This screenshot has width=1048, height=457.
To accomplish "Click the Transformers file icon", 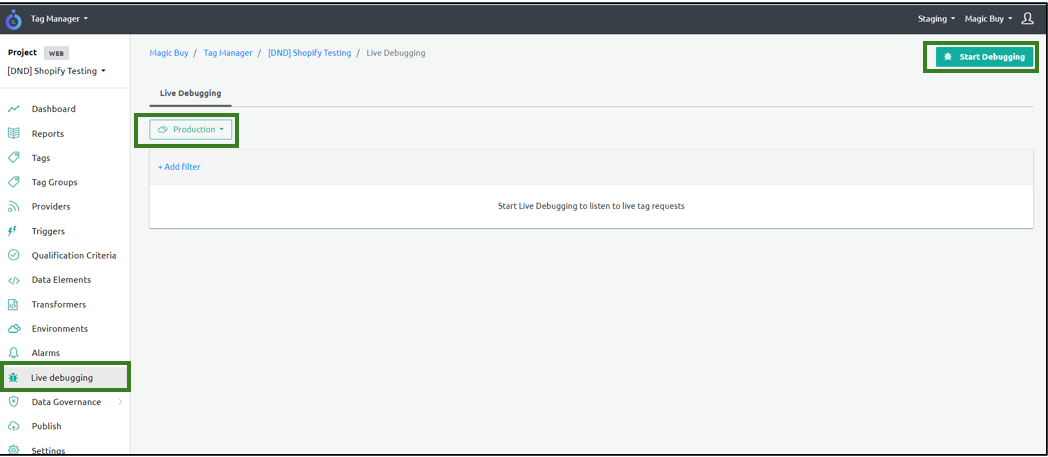I will tap(13, 304).
